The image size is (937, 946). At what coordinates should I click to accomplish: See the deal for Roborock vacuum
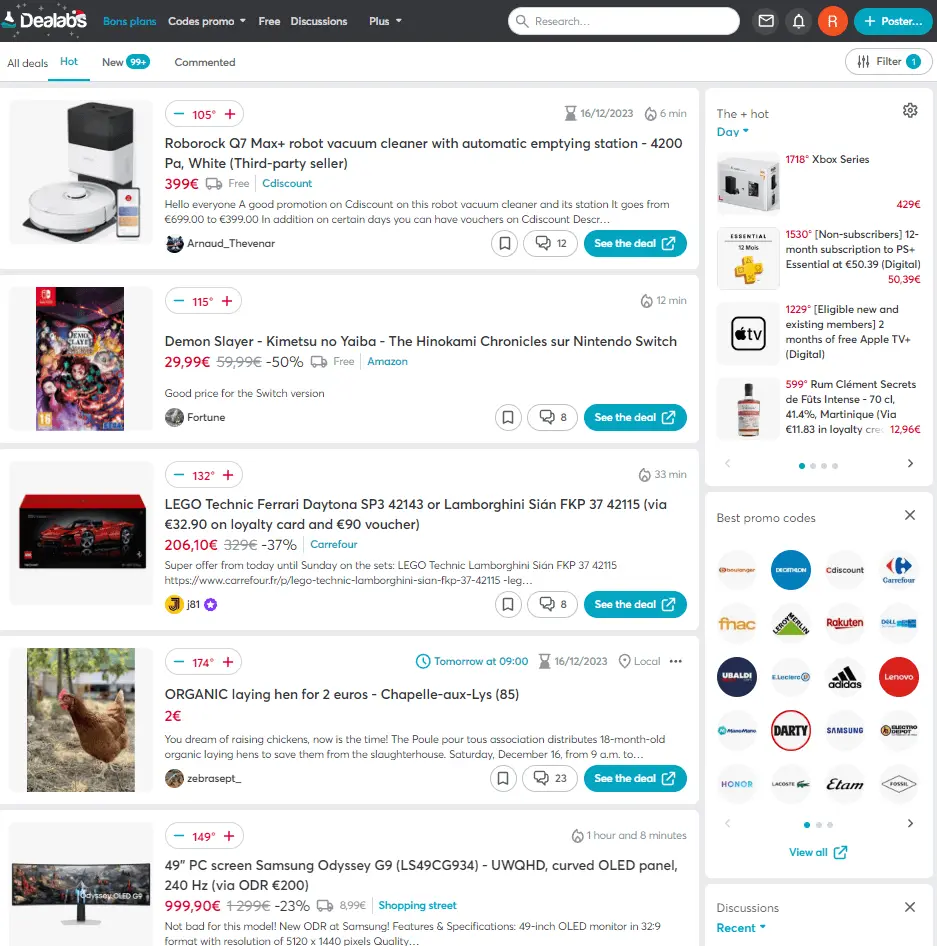[635, 243]
